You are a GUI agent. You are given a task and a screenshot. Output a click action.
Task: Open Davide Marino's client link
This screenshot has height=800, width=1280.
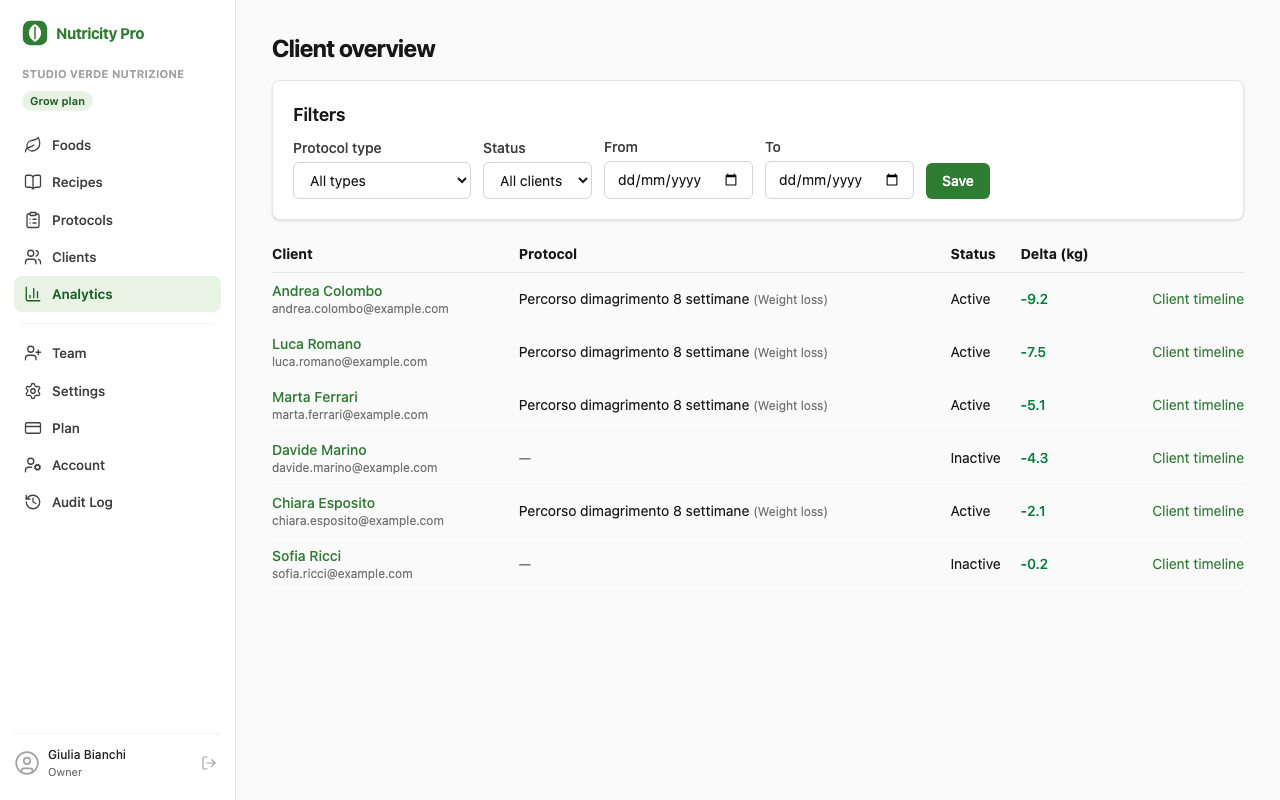319,450
